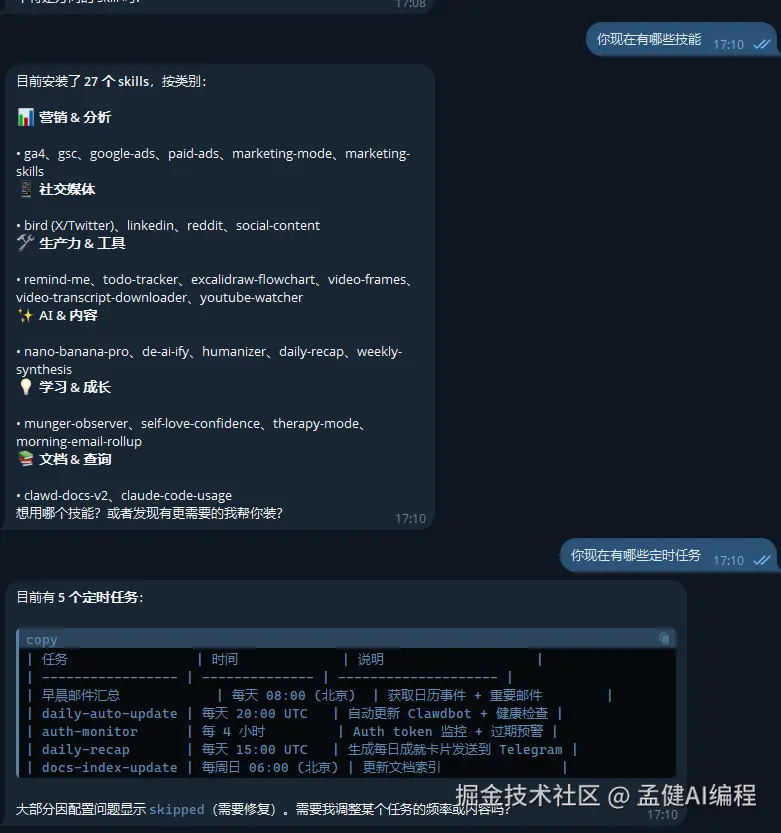Click the bar chart emoji beside 营销 & 分析
Screen dimensions: 781x833
point(26,117)
